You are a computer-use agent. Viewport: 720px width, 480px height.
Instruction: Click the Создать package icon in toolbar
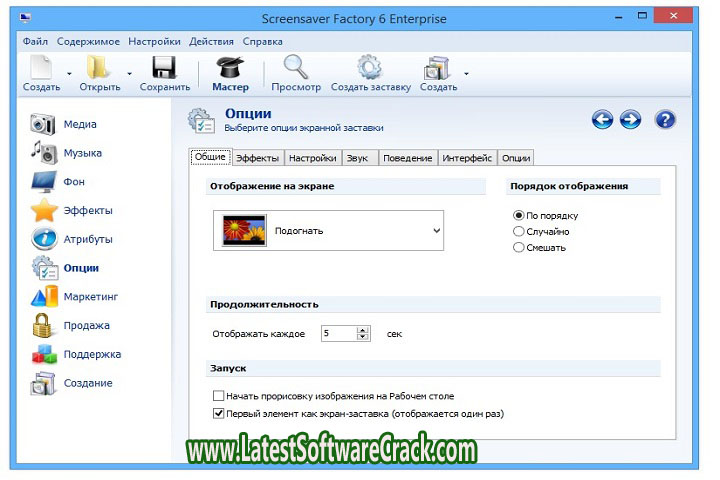click(x=437, y=68)
